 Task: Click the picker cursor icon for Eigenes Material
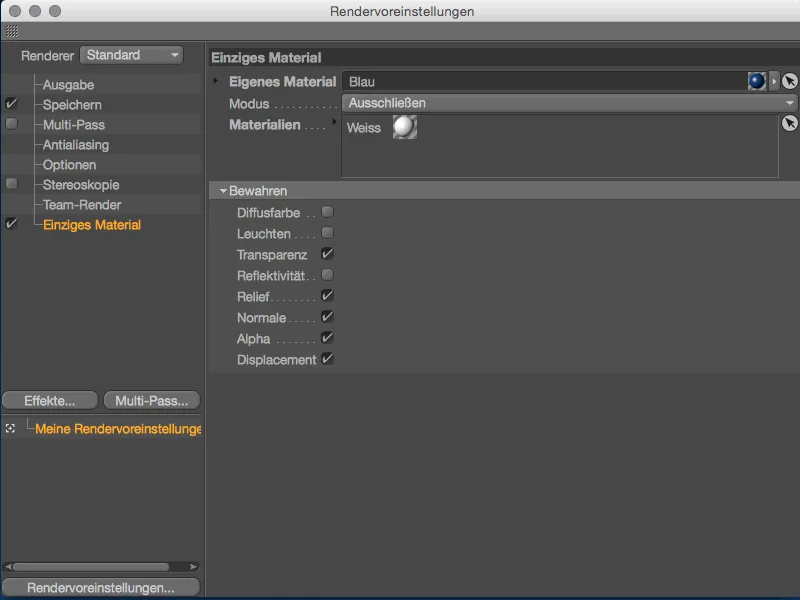click(789, 81)
